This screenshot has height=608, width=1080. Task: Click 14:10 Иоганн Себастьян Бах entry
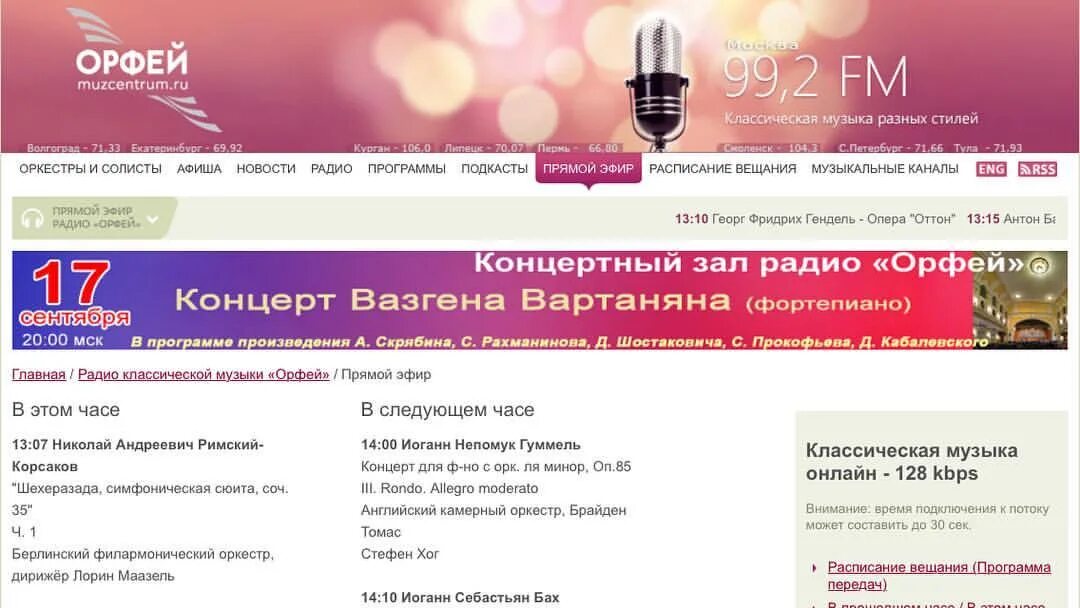[460, 598]
